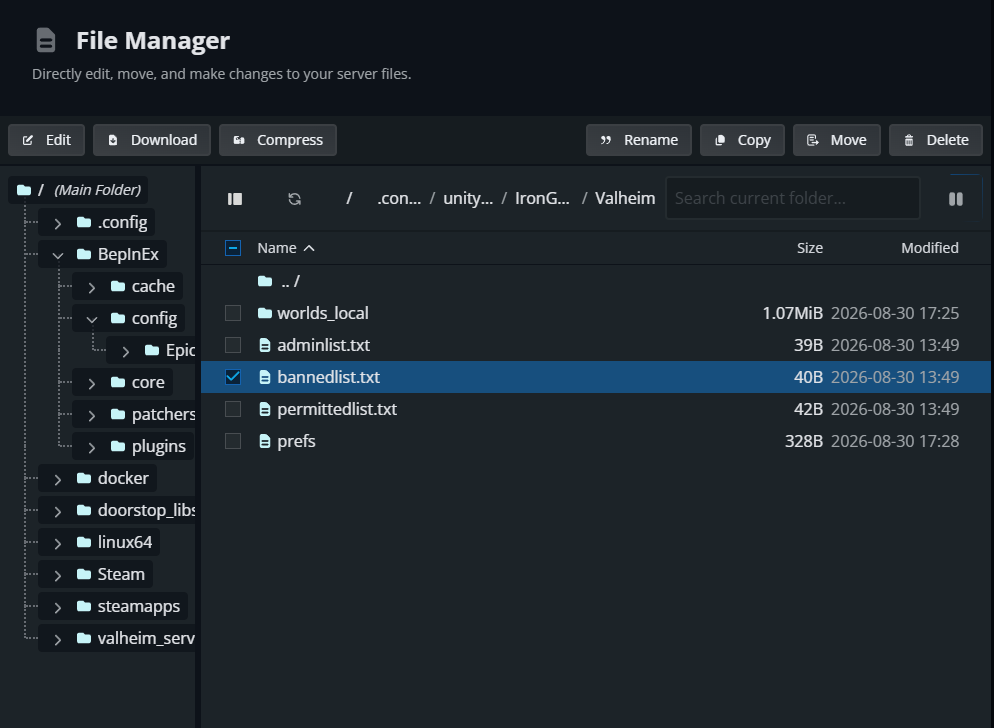Click the permittedlist.txt file icon

[x=265, y=409]
